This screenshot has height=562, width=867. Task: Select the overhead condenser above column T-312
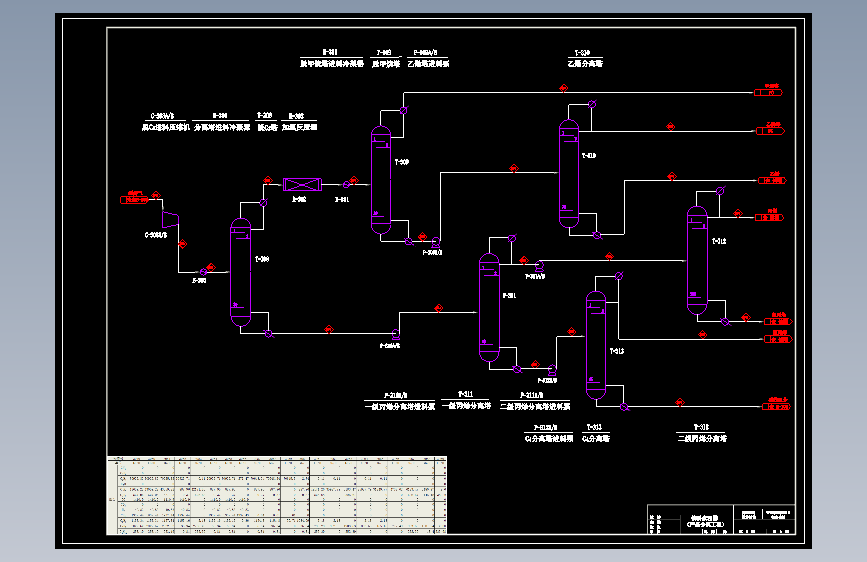(x=720, y=191)
